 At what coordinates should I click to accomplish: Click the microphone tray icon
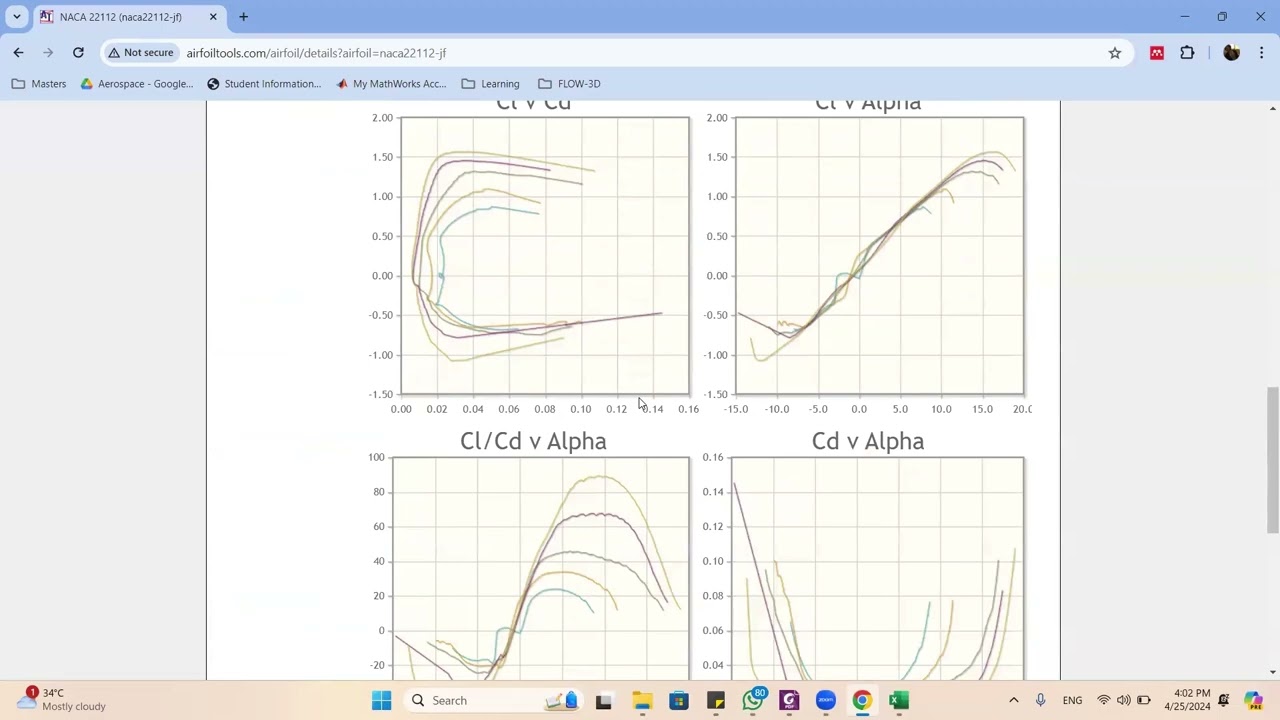tap(1040, 701)
